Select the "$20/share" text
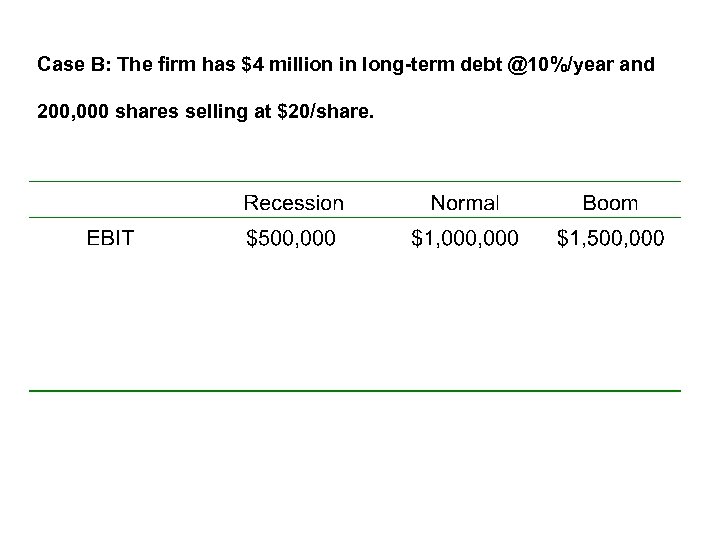This screenshot has height=540, width=720. [x=331, y=112]
